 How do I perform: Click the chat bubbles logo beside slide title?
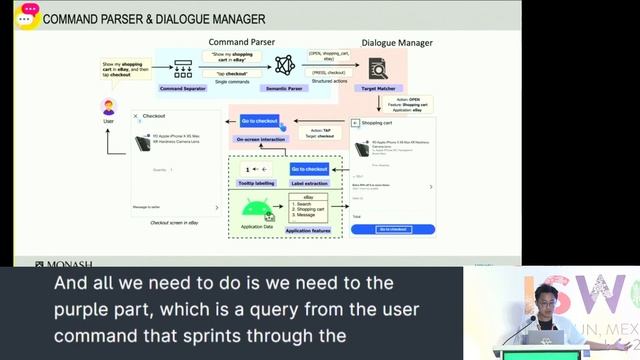point(28,16)
